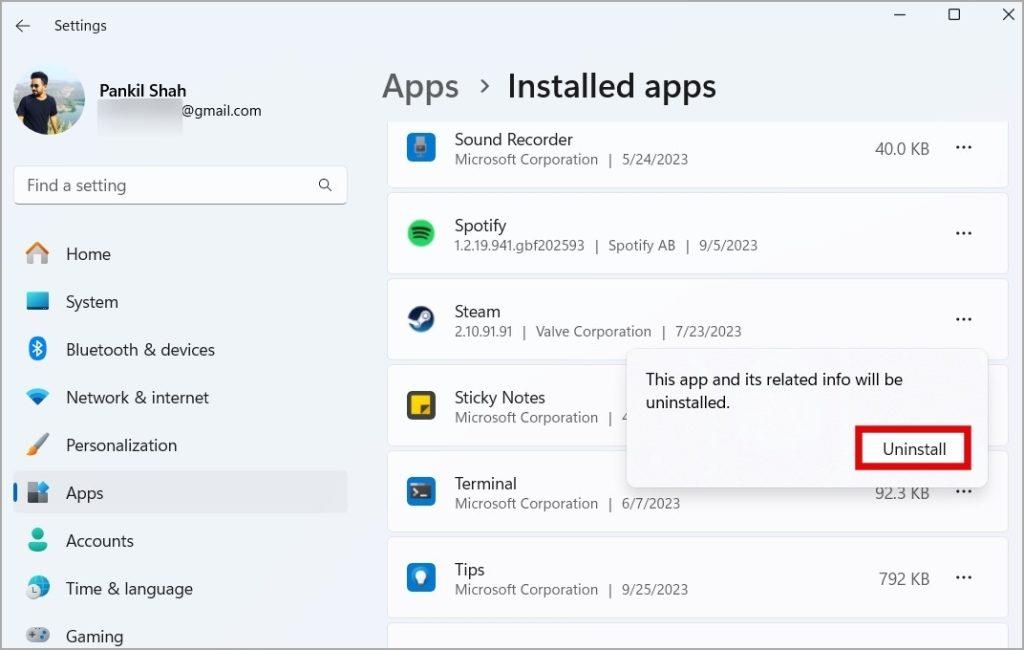Click the Sticky Notes app icon
Image resolution: width=1024 pixels, height=650 pixels.
click(x=421, y=406)
